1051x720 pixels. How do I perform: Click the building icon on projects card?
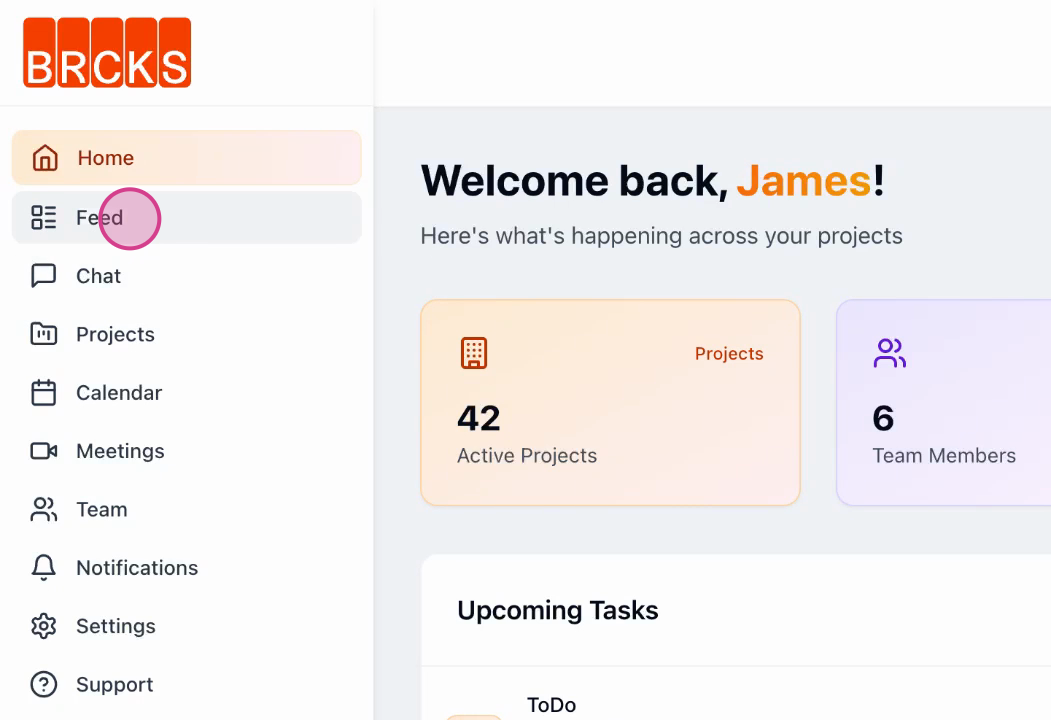click(474, 353)
